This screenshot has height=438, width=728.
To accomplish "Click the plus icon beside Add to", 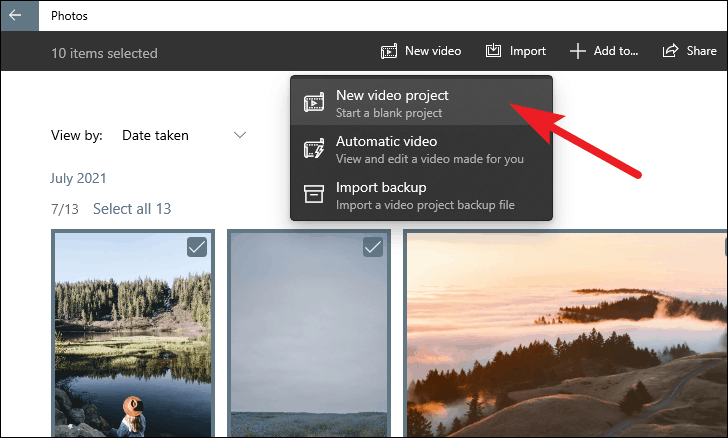I will coord(577,51).
